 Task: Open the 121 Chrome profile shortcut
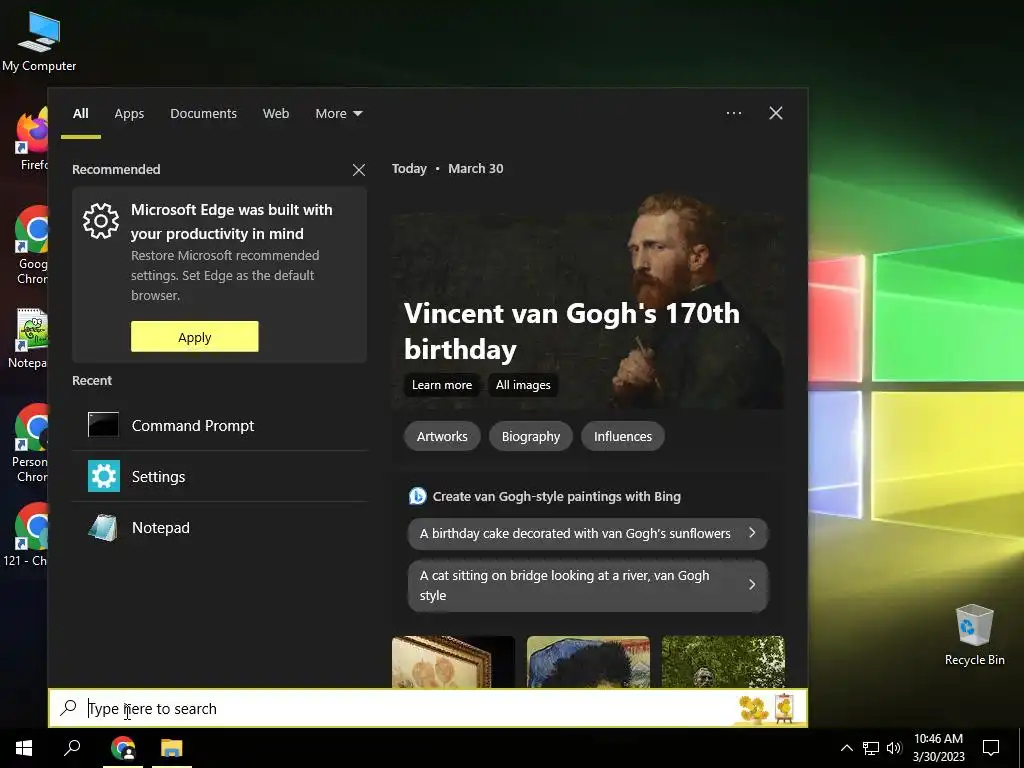tap(26, 535)
